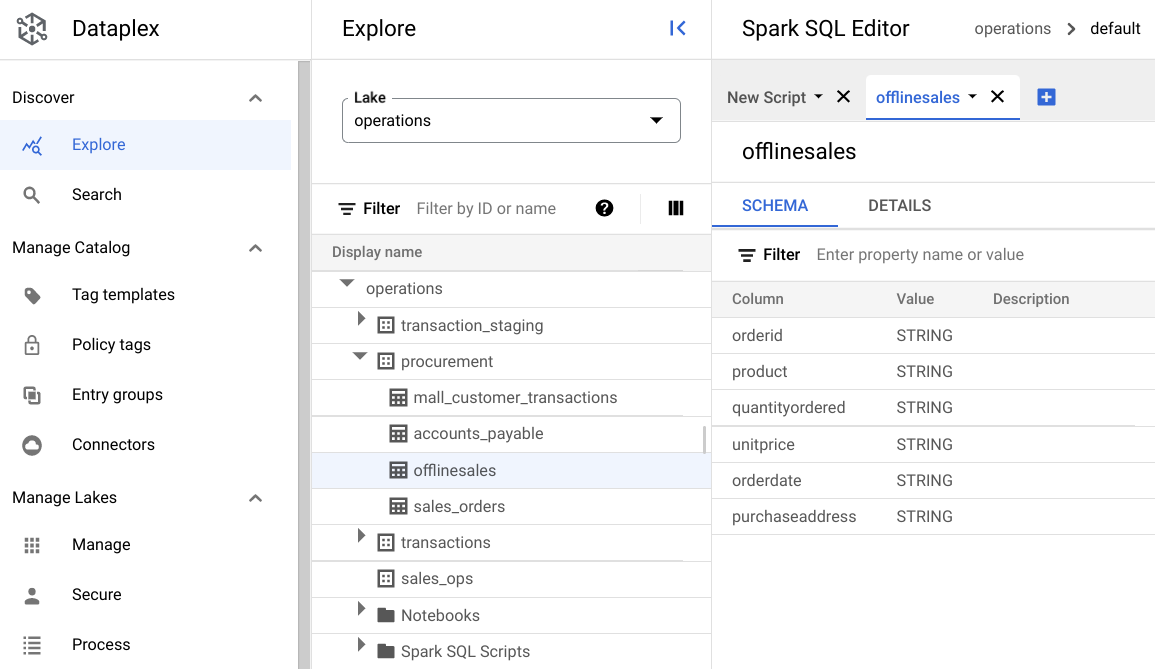
Task: Switch to the DETAILS tab
Action: pyautogui.click(x=899, y=206)
